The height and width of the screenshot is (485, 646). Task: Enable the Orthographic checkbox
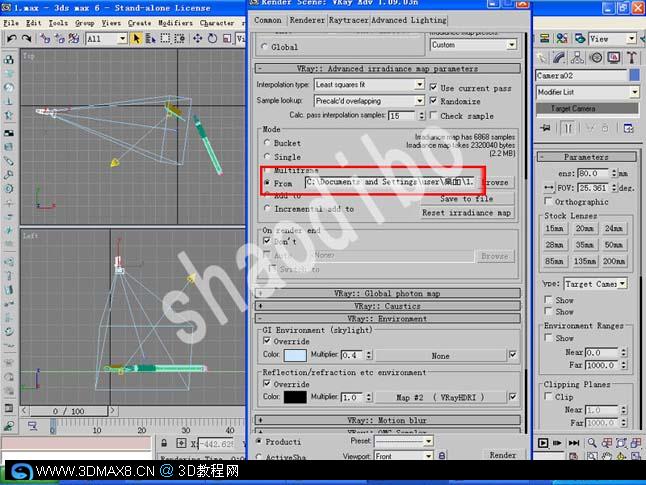pyautogui.click(x=548, y=201)
